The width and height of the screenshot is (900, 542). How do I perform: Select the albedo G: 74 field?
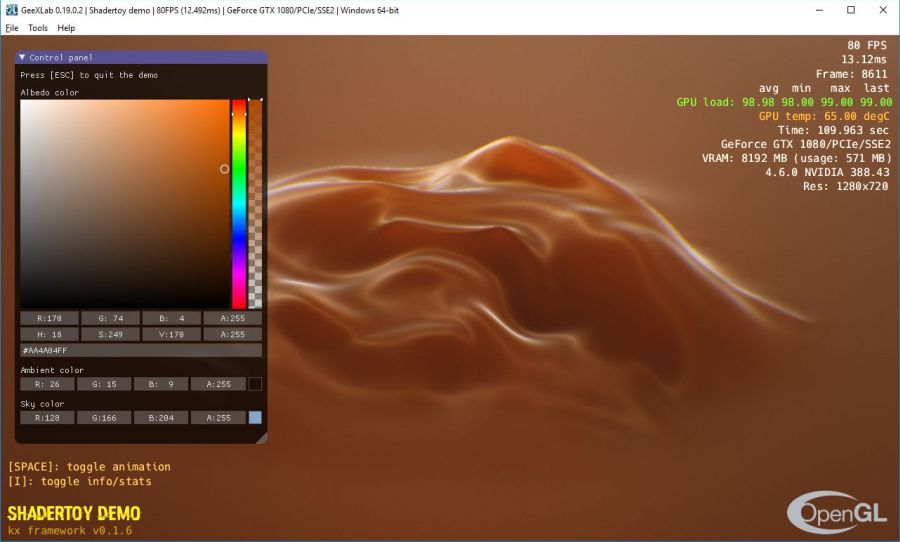(x=110, y=318)
